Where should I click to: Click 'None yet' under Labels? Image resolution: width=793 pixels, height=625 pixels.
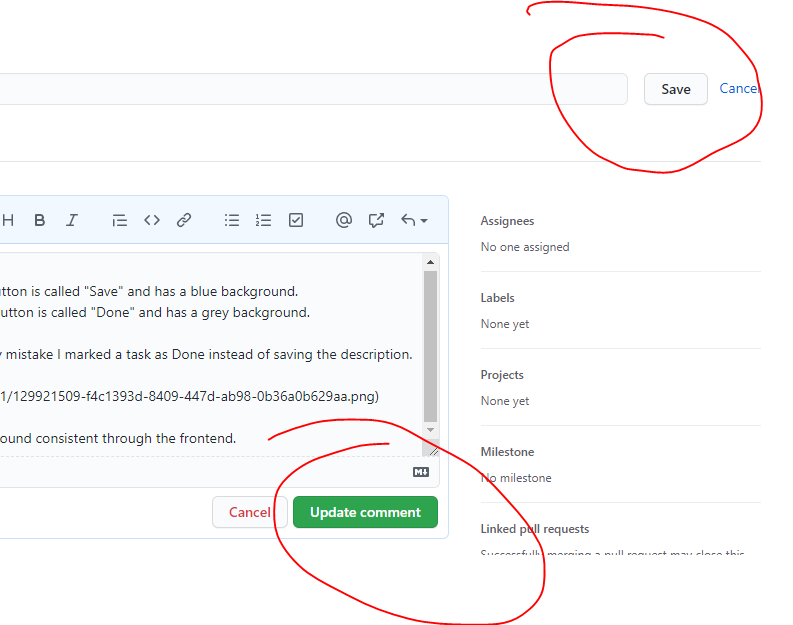(x=505, y=324)
